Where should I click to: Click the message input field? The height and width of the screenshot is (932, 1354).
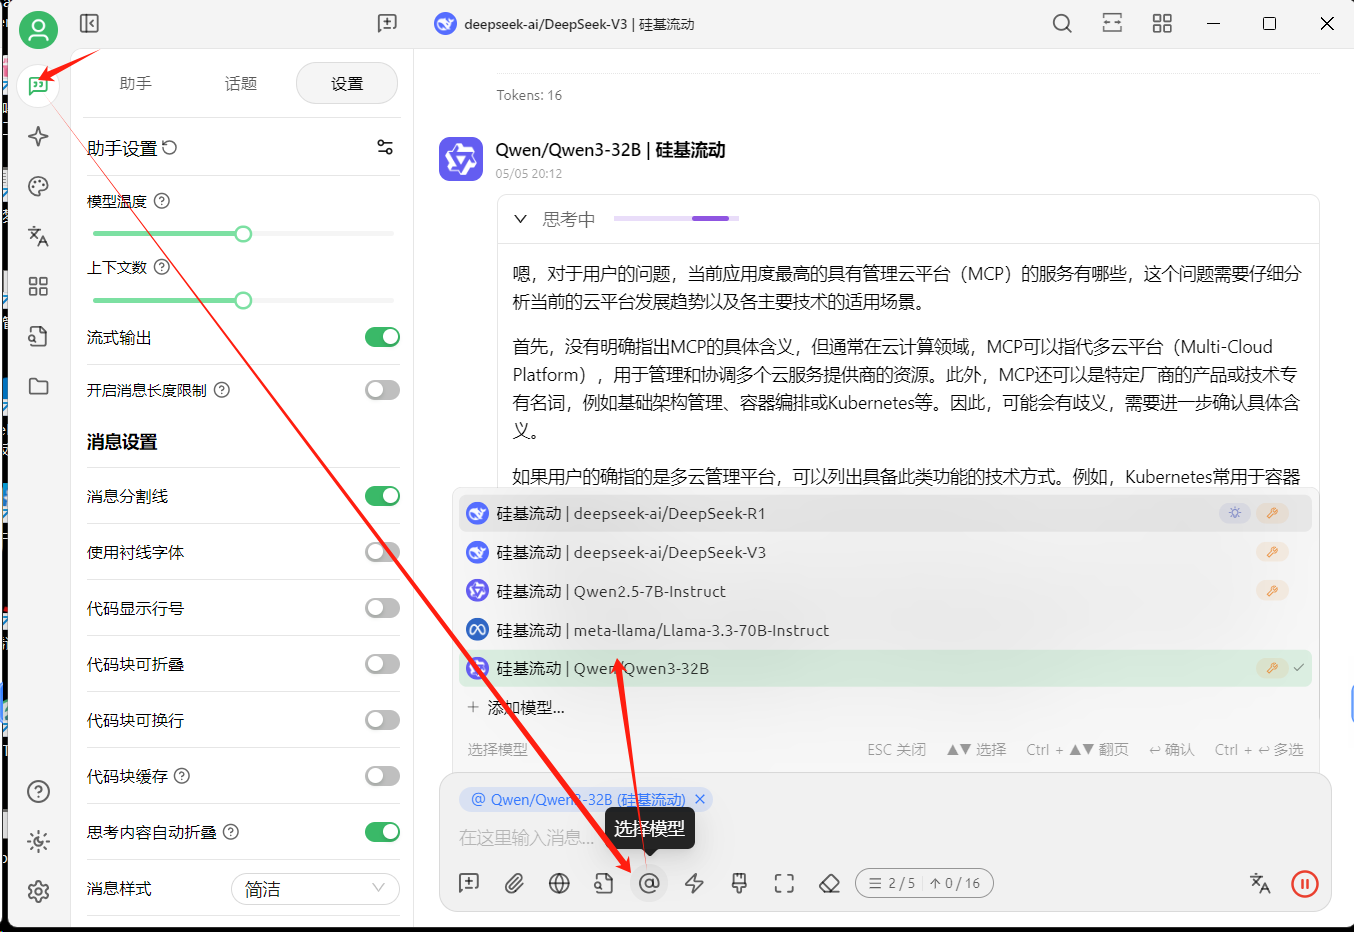pyautogui.click(x=885, y=838)
